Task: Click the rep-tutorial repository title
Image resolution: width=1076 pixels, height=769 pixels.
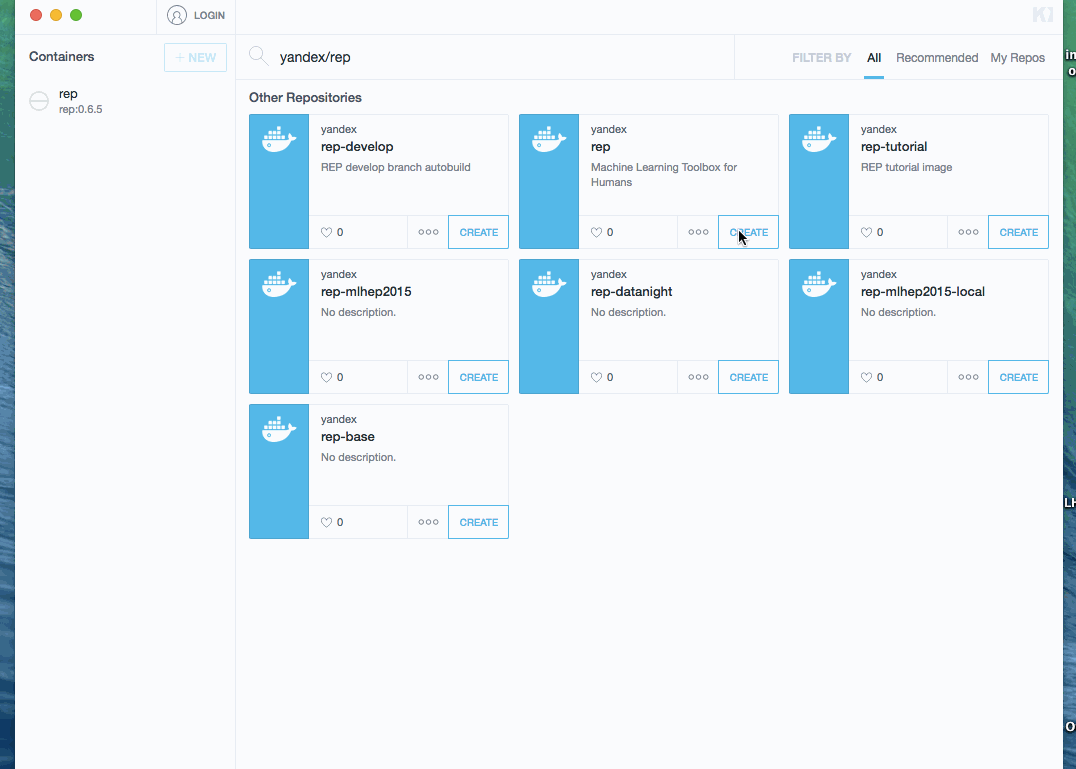Action: [x=893, y=147]
